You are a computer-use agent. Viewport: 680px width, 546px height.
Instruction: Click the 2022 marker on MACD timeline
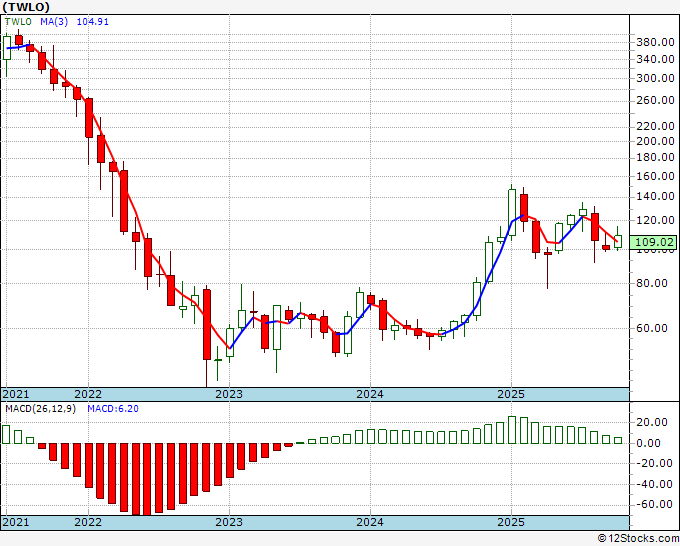pyautogui.click(x=88, y=522)
